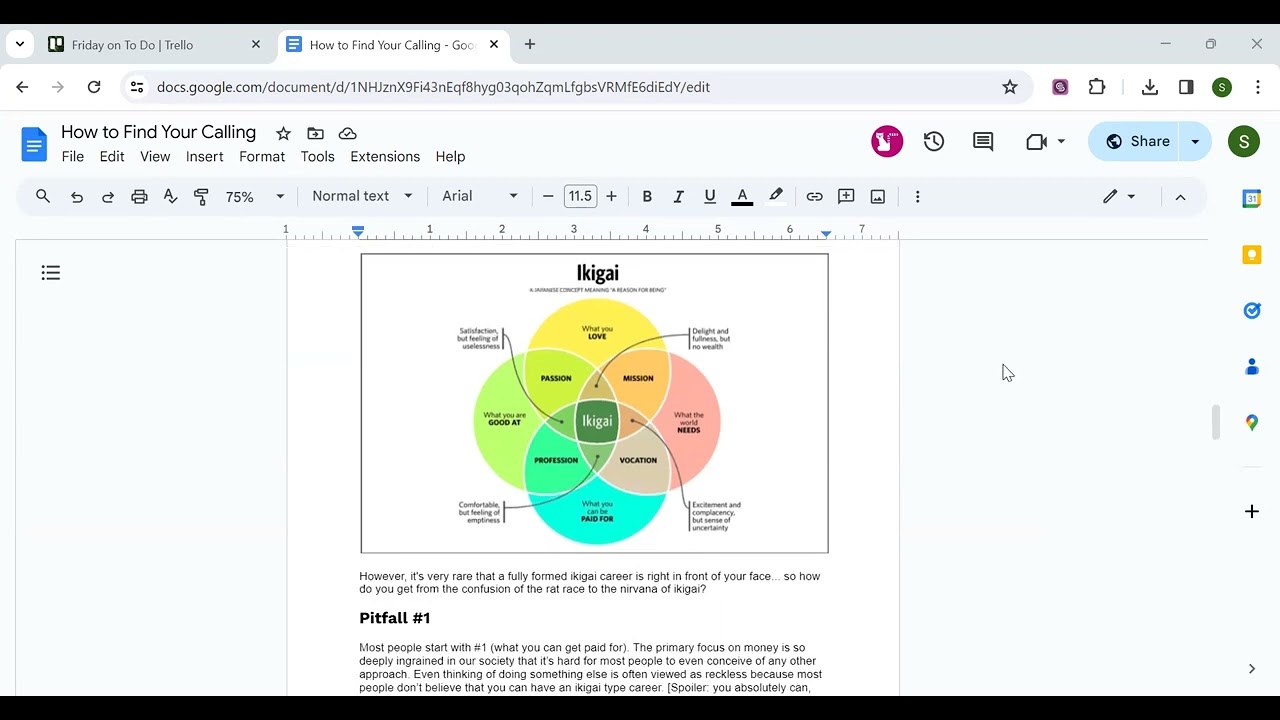Open the Contacts side panel icon
Screen dimensions: 1280x720
click(1251, 367)
